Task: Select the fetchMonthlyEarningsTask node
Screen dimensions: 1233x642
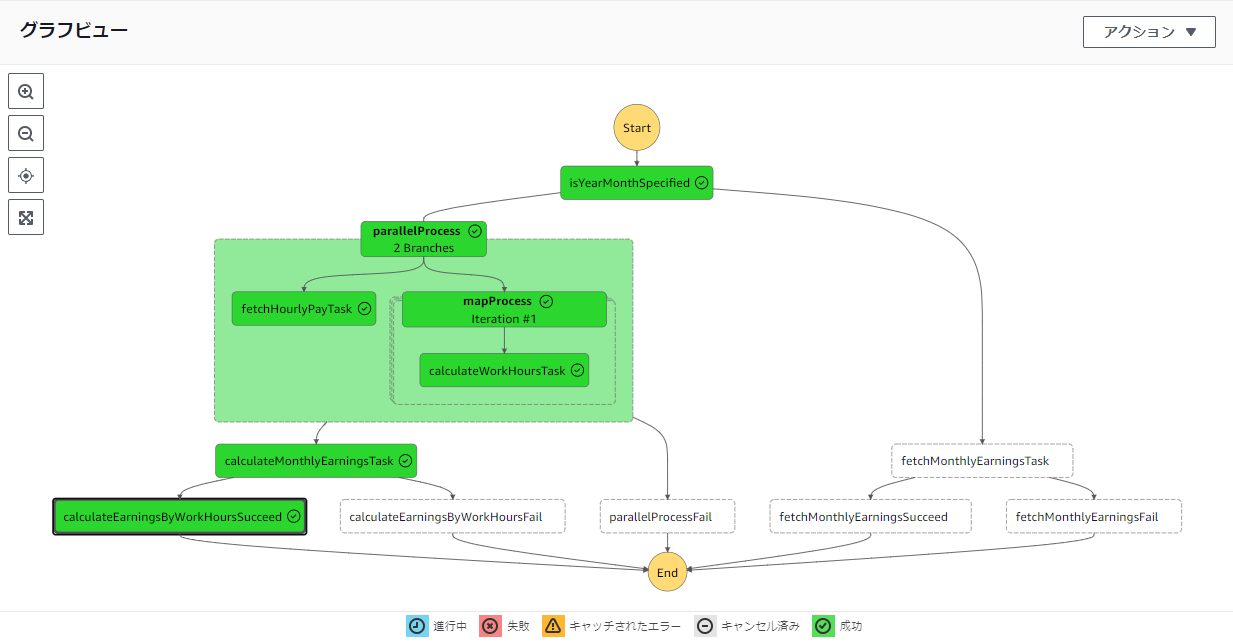Action: click(981, 461)
